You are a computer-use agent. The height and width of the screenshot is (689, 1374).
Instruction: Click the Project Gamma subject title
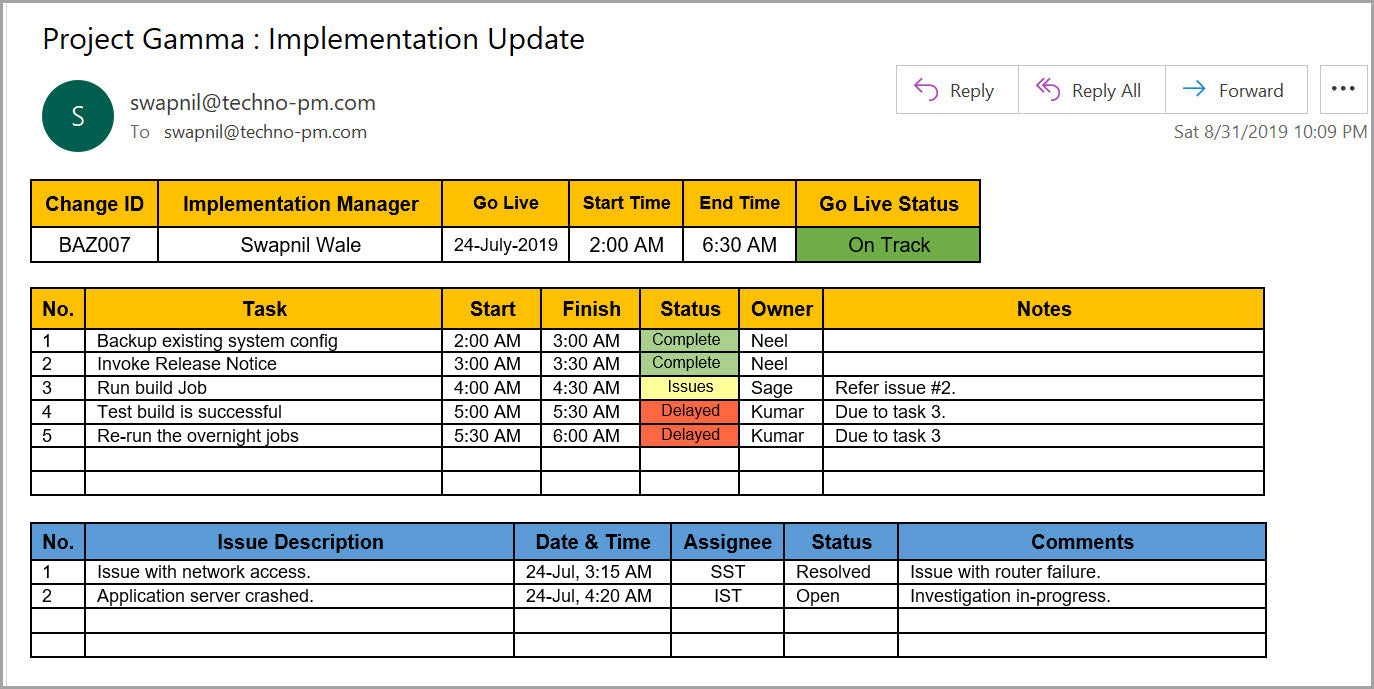(x=312, y=39)
